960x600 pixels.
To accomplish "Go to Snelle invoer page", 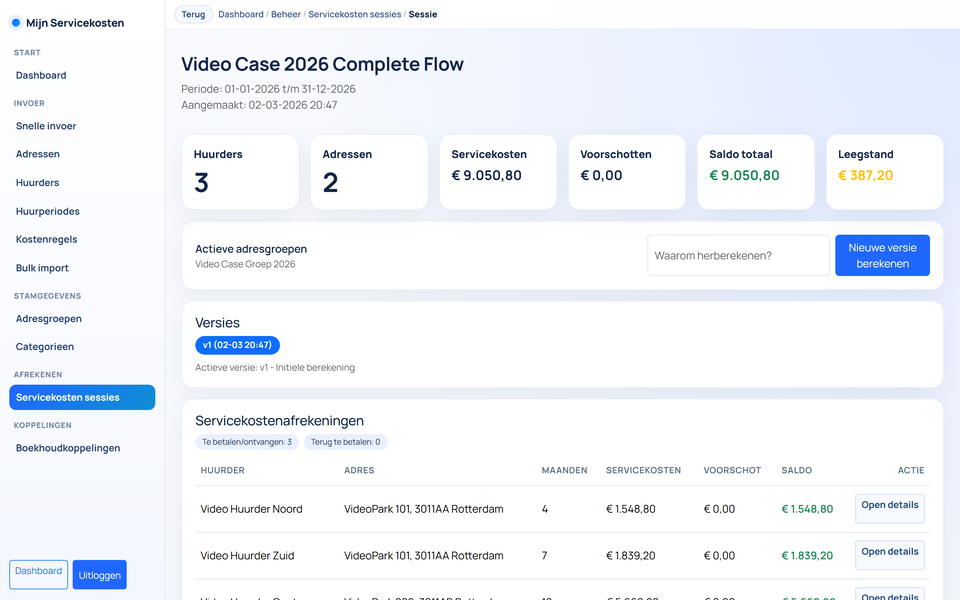I will (x=46, y=126).
